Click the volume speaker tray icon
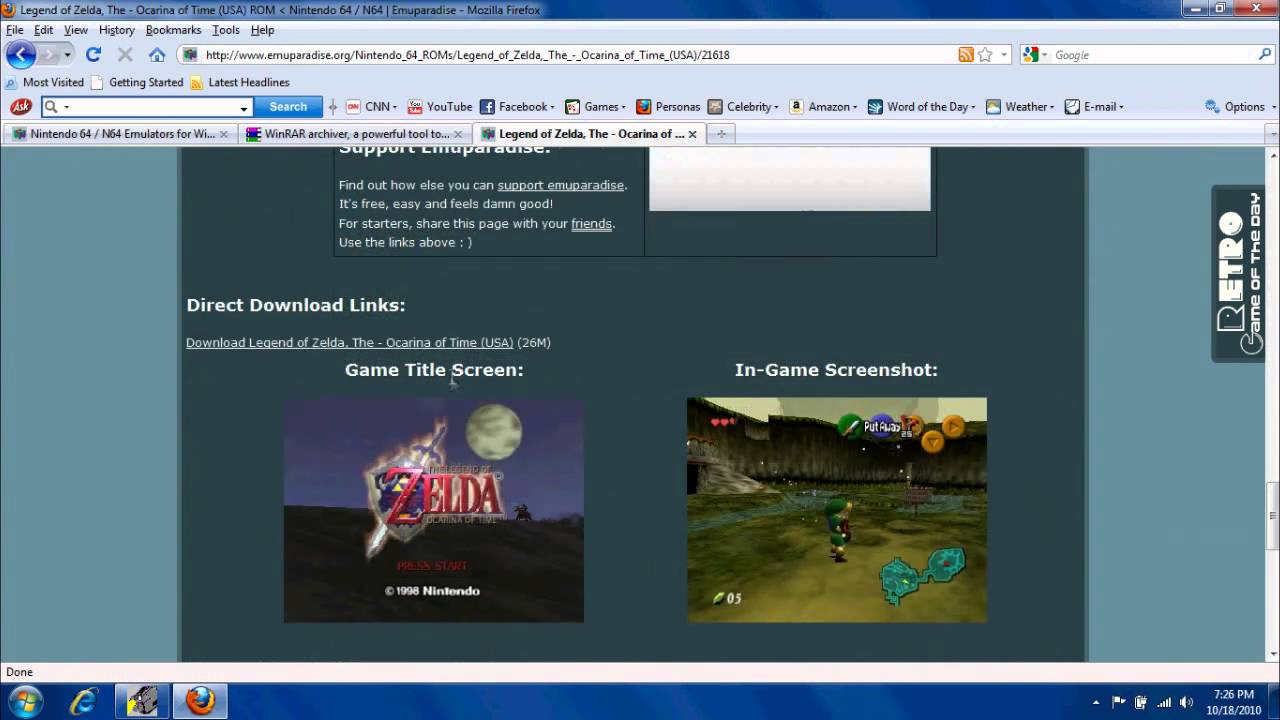Viewport: 1280px width, 720px height. pyautogui.click(x=1187, y=702)
